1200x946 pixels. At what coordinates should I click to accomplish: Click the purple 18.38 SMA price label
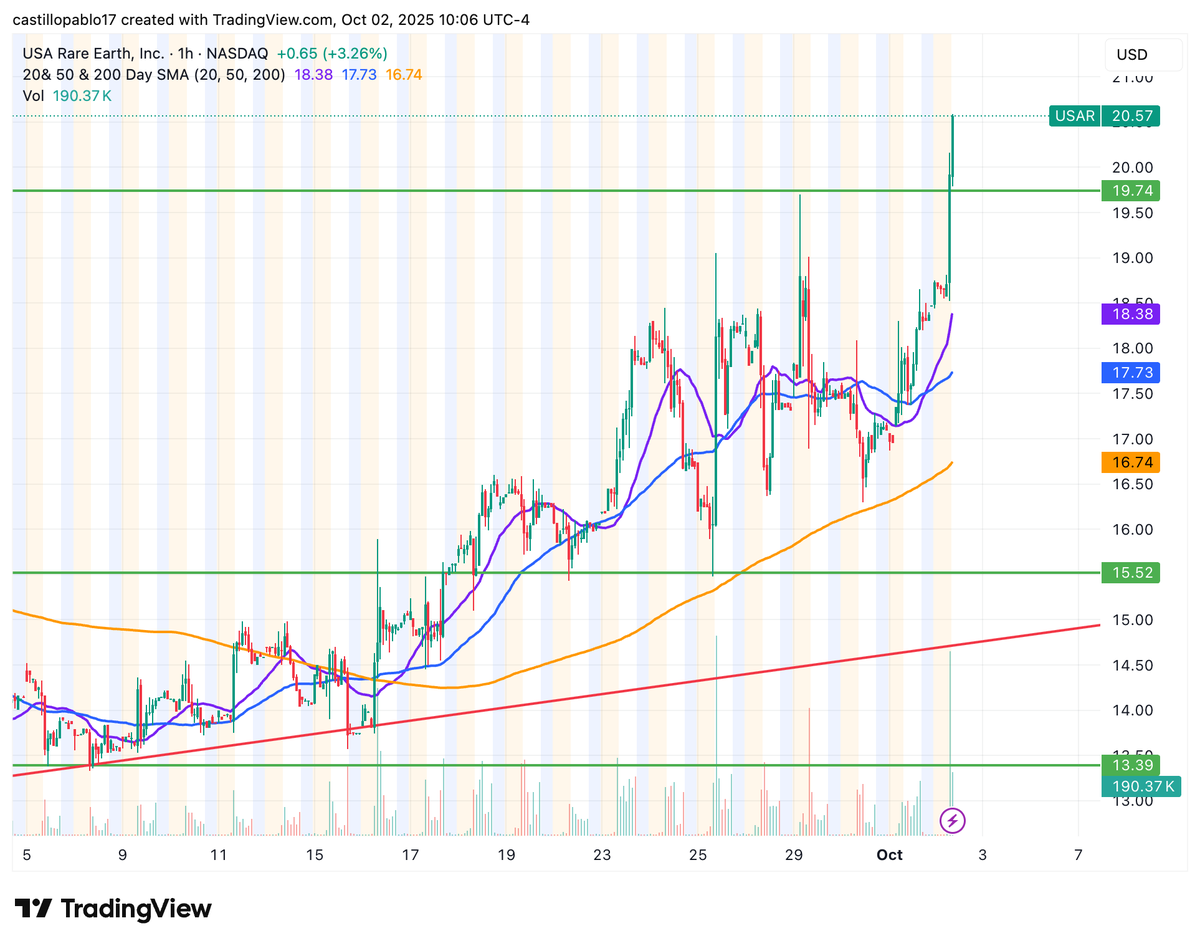(x=1131, y=313)
